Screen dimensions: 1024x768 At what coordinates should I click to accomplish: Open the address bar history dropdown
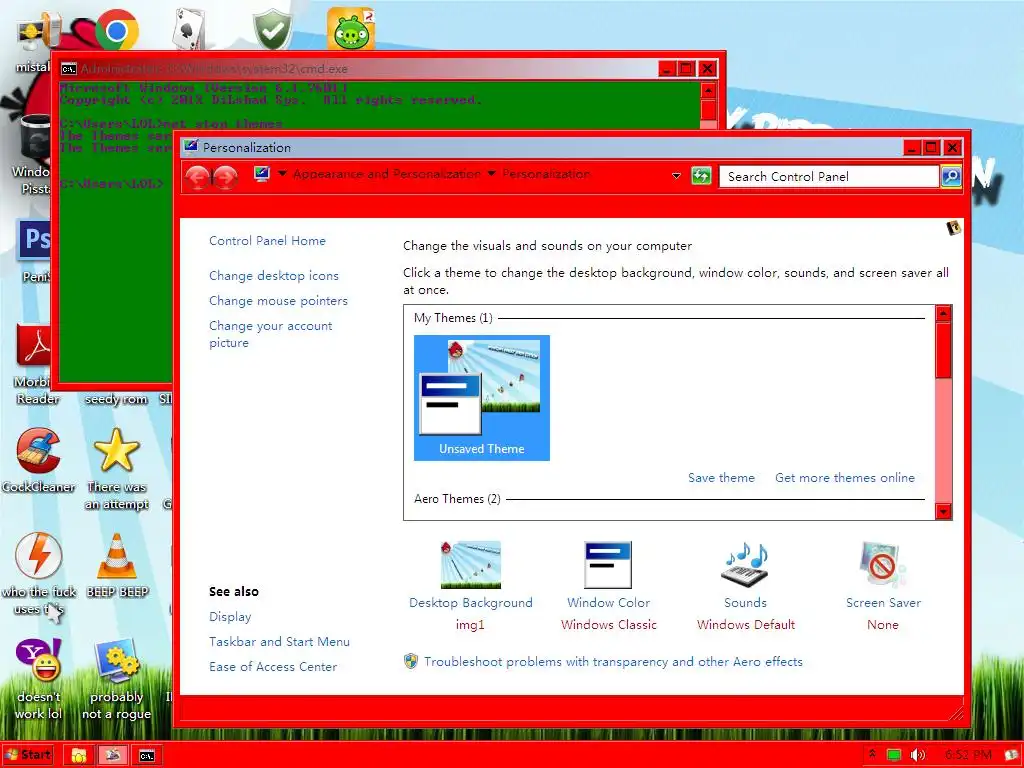coord(677,176)
